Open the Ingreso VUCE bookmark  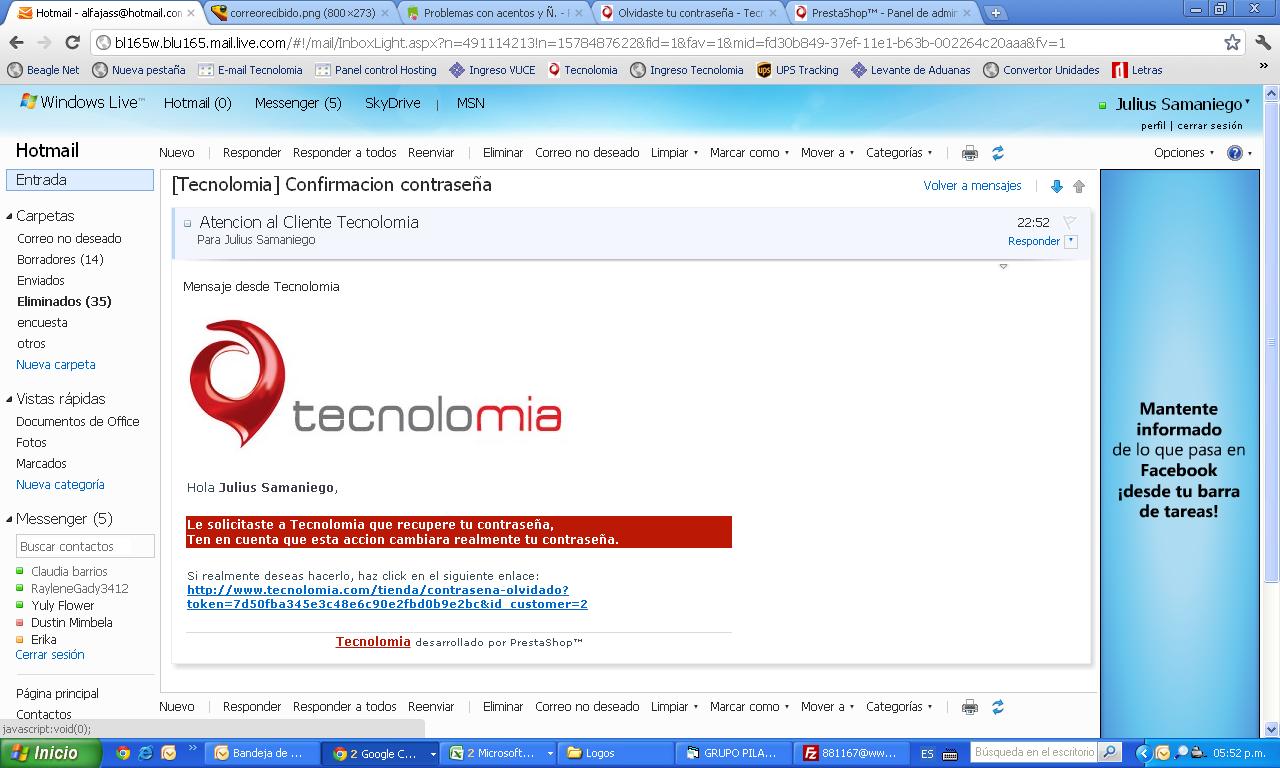pos(492,70)
